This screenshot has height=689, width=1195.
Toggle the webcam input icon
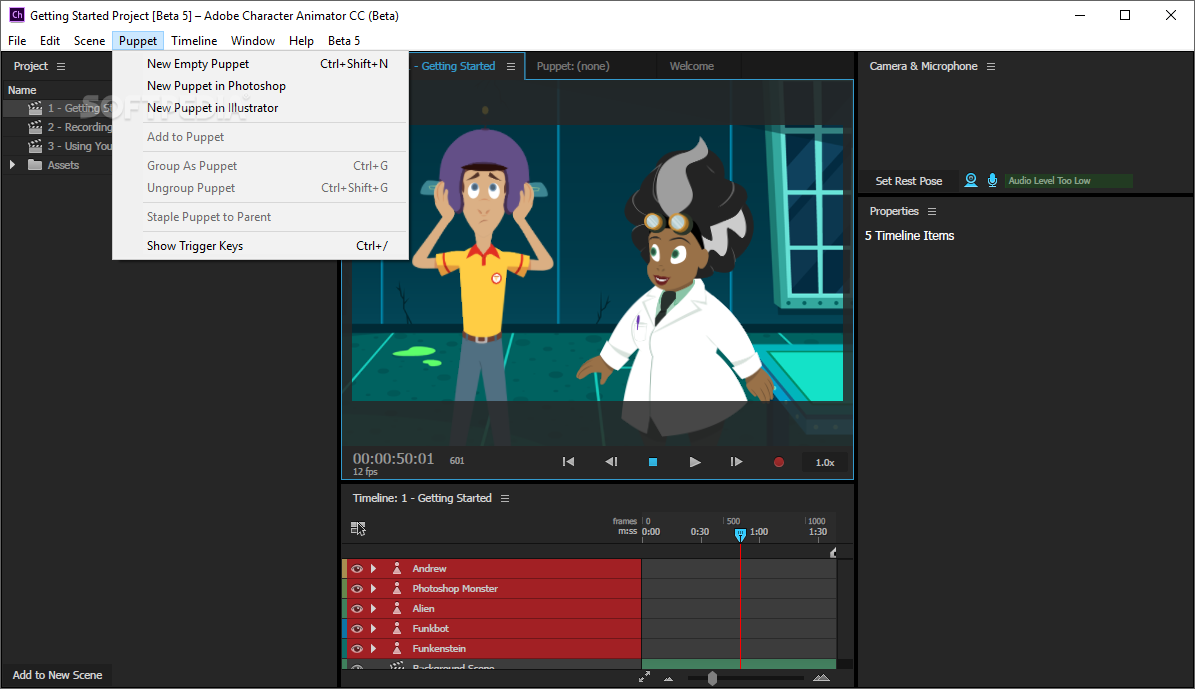tap(970, 181)
